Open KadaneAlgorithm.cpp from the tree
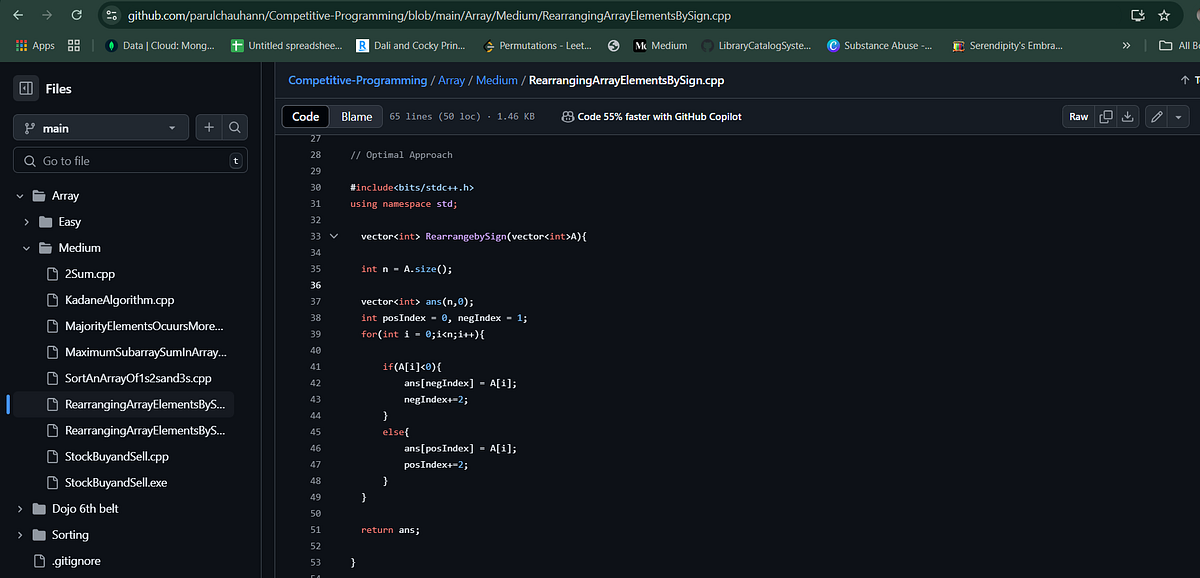The height and width of the screenshot is (578, 1200). (x=120, y=299)
